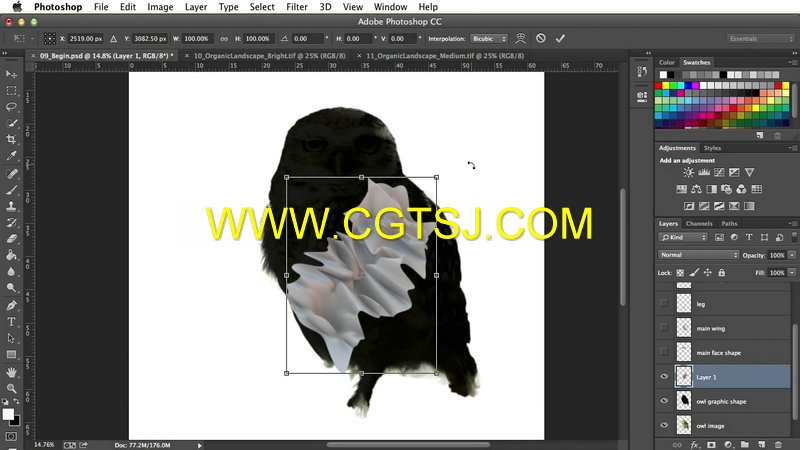Screen dimensions: 800x450
Task: Add a Brightness/Contrast adjustment
Action: point(688,172)
